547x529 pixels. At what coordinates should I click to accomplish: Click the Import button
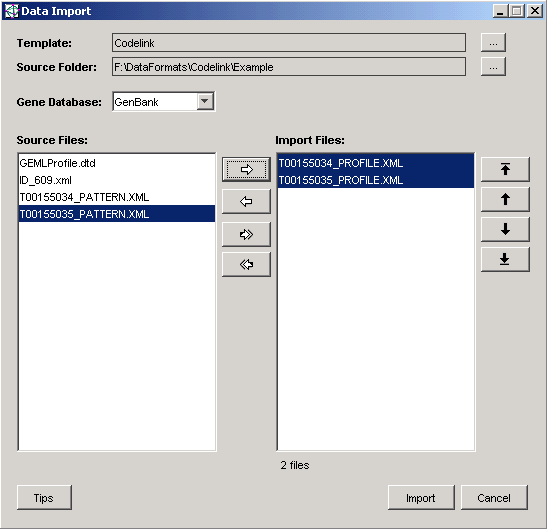point(421,498)
